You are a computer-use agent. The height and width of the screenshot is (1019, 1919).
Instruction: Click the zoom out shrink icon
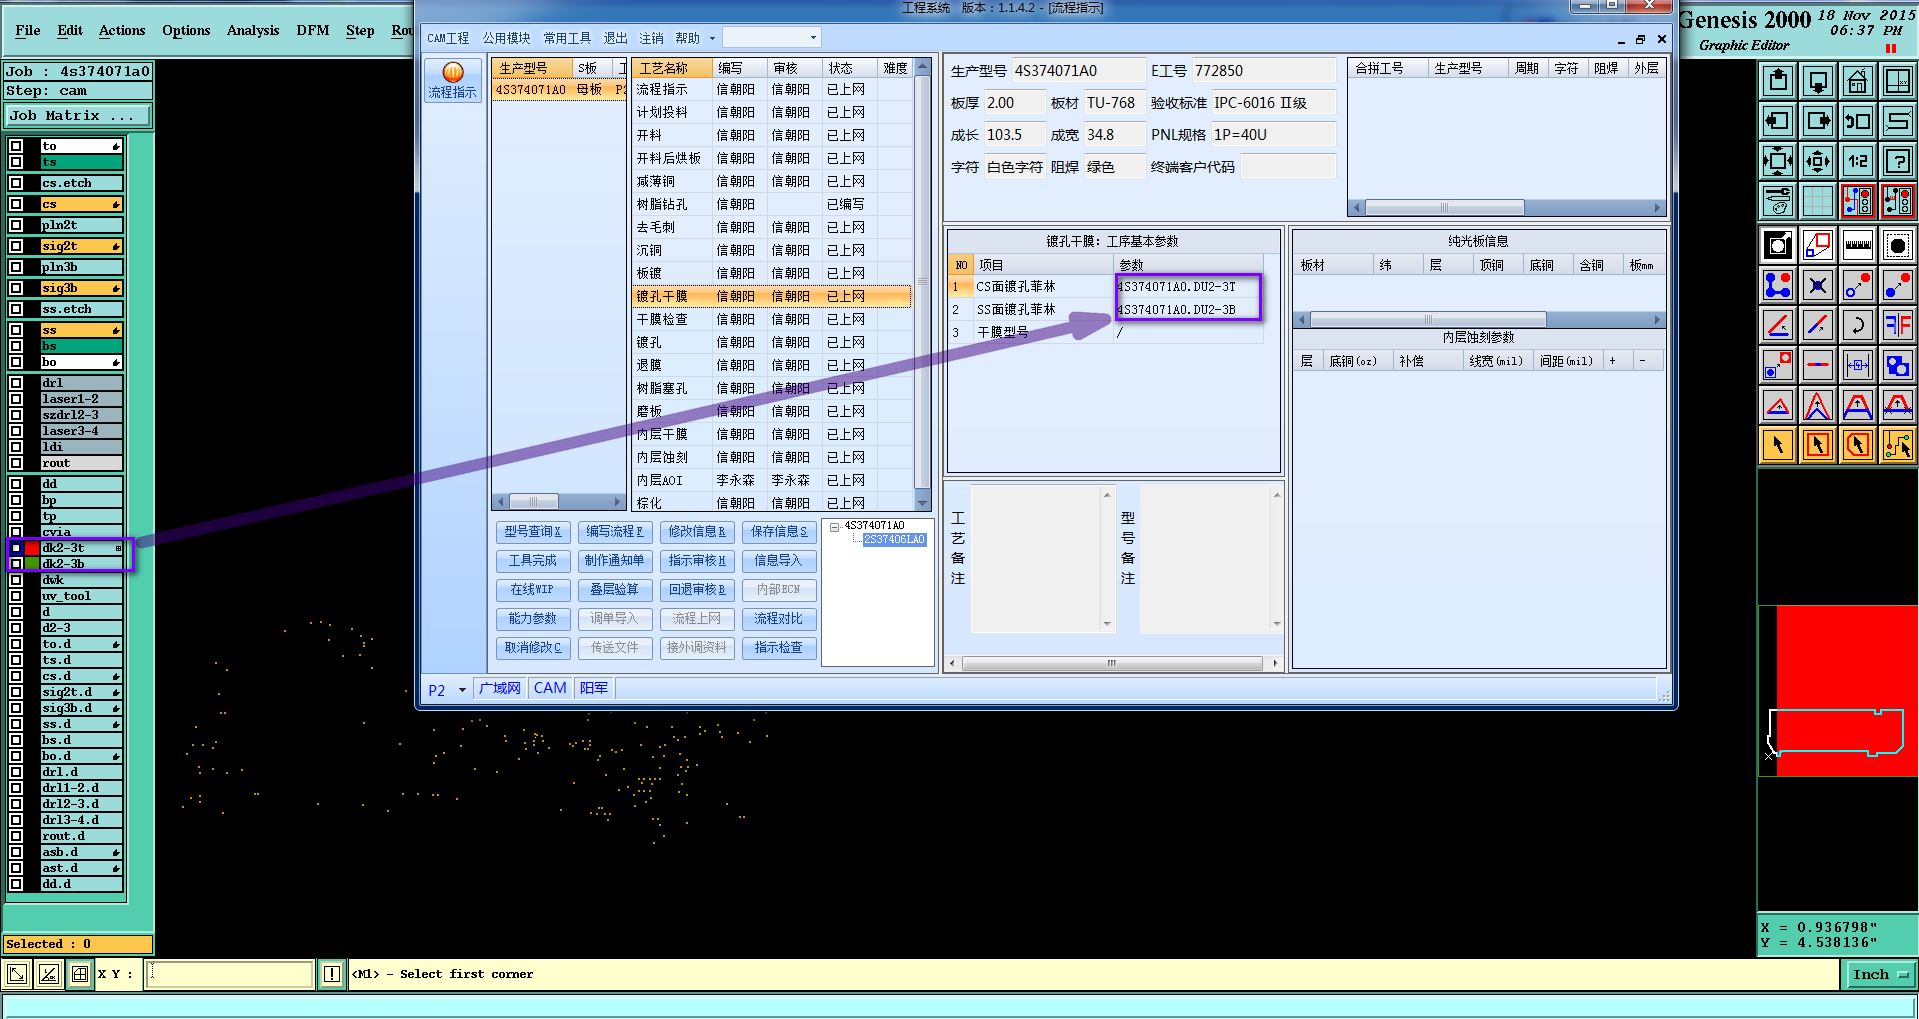coord(1818,161)
